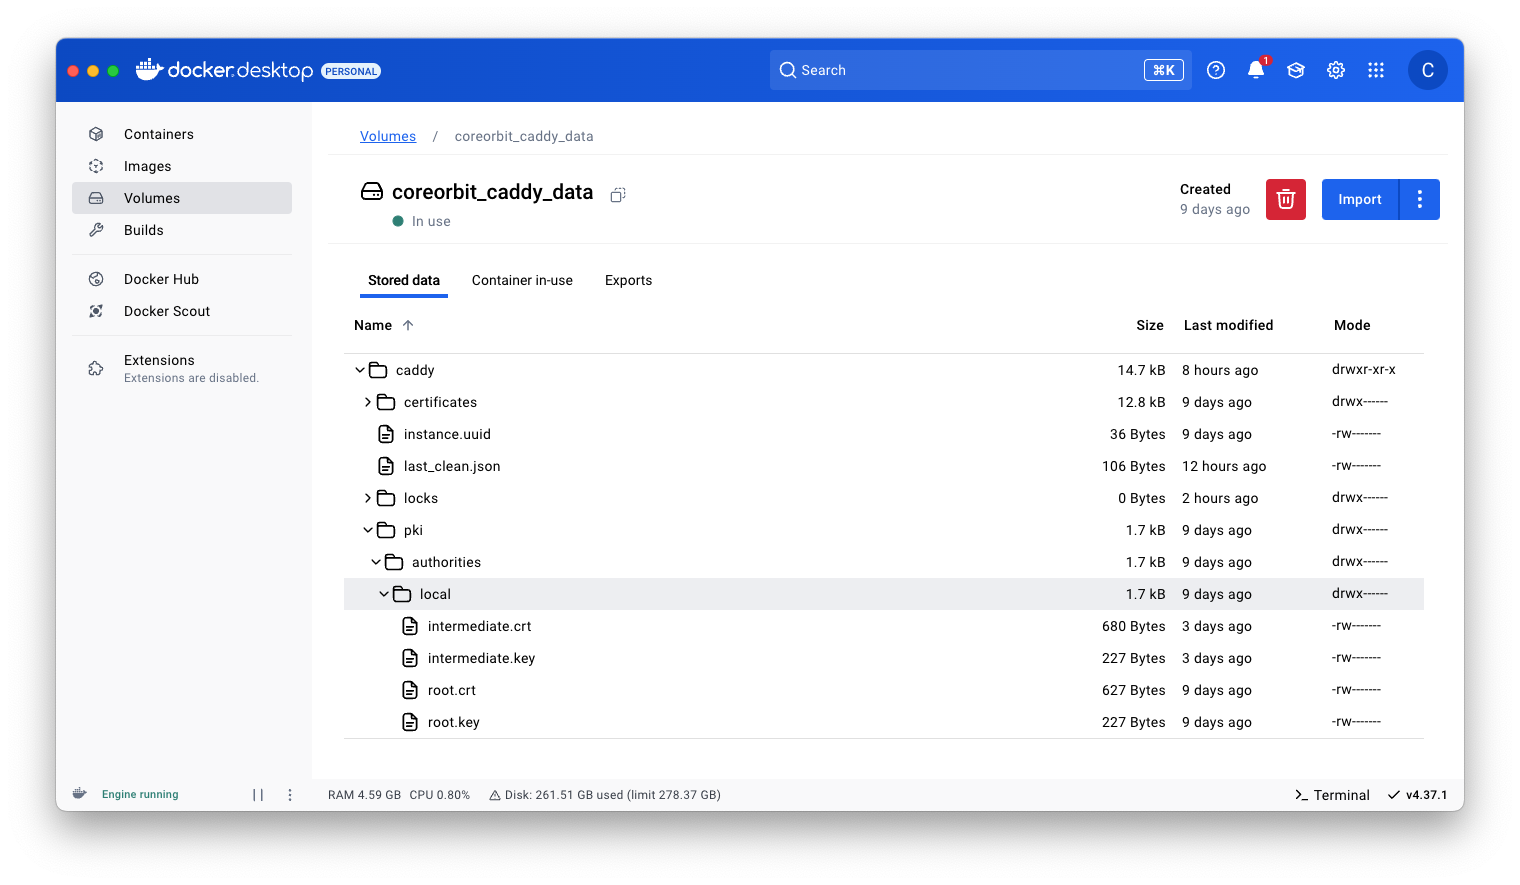Open Docker Scout from sidebar
Viewport: 1520px width, 885px height.
pos(182,311)
